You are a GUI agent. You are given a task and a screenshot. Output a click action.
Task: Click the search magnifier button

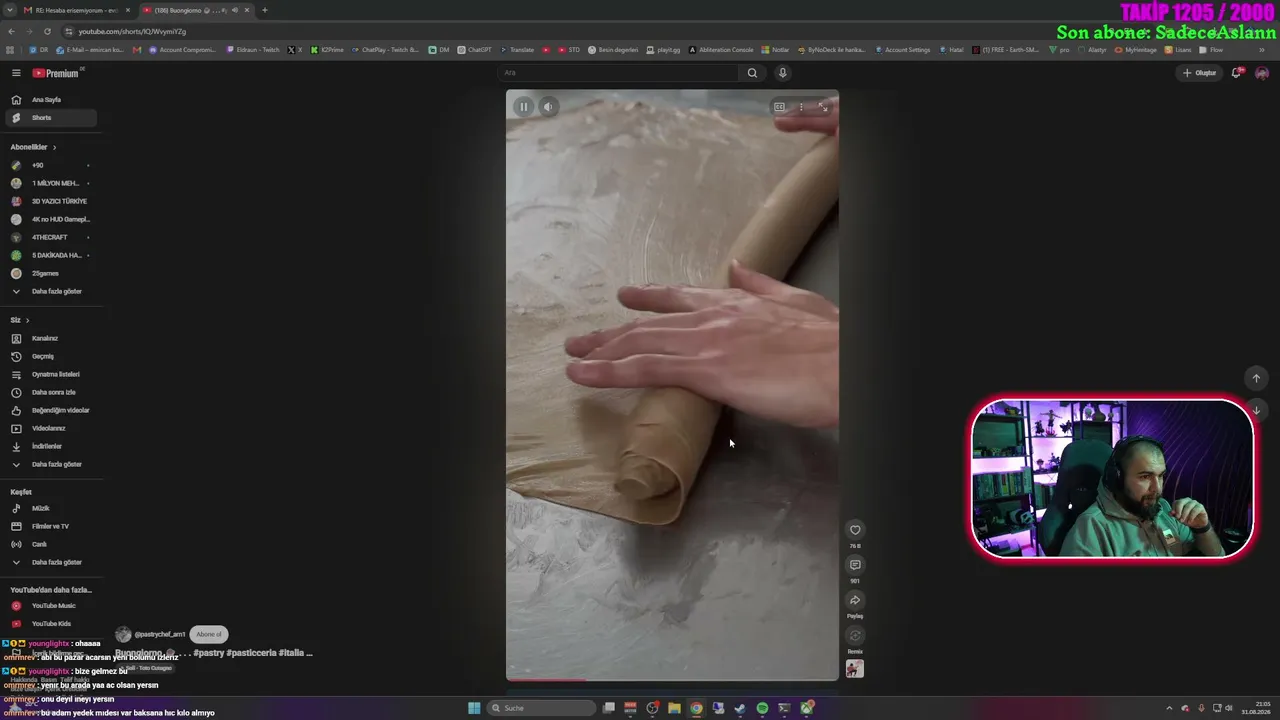point(752,73)
